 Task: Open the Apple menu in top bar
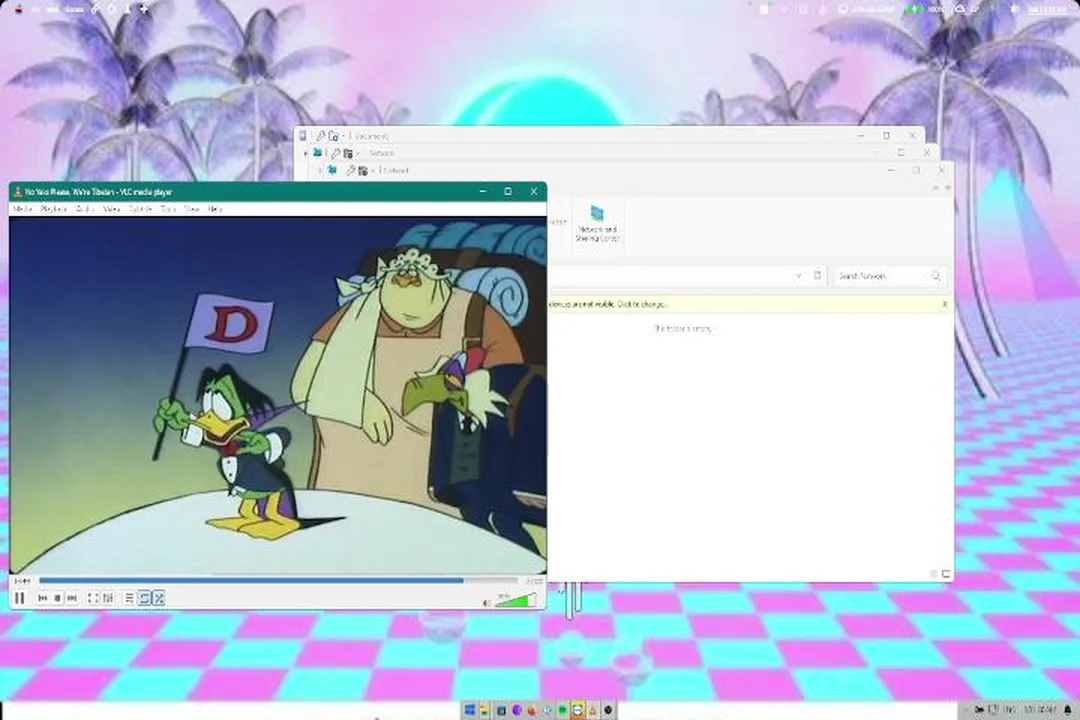pos(19,9)
